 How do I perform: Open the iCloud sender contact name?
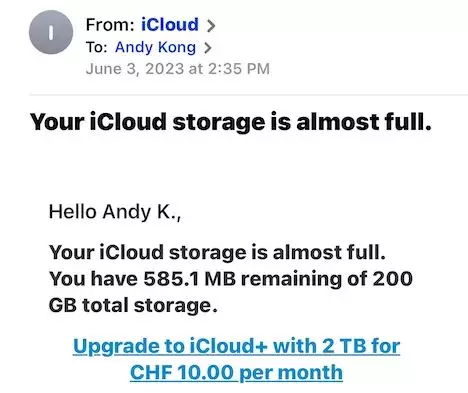click(x=170, y=25)
